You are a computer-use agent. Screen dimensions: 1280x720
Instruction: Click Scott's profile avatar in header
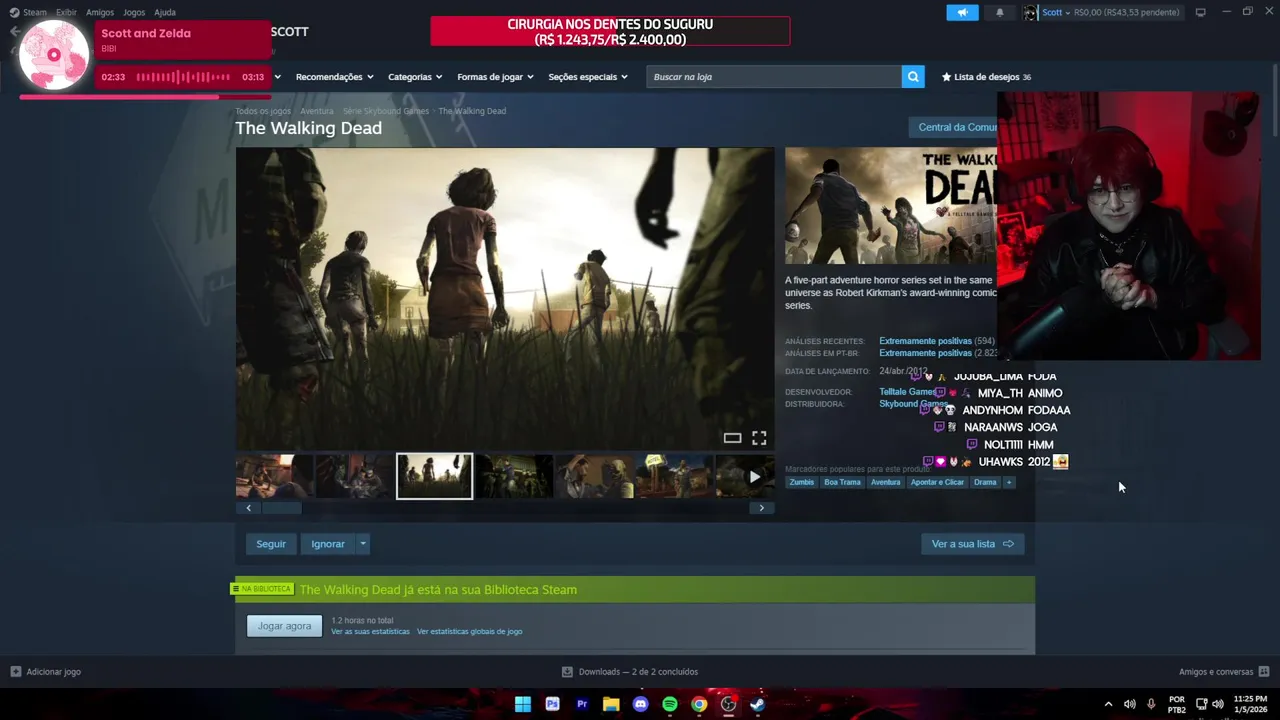tap(1030, 12)
